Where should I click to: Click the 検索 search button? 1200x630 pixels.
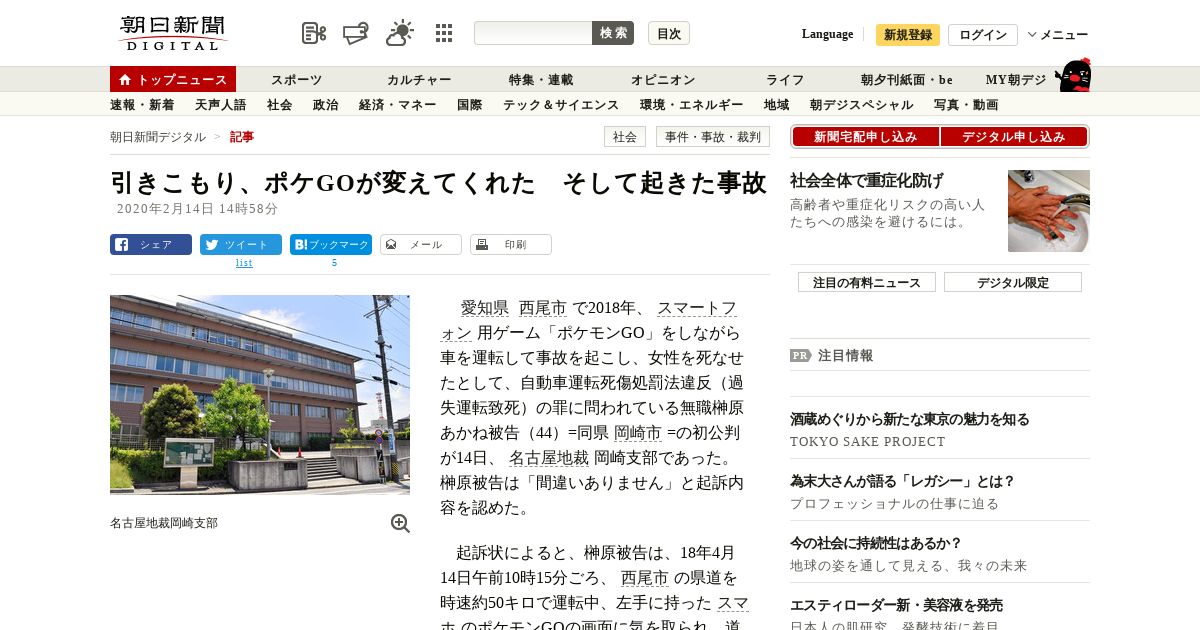[x=613, y=33]
